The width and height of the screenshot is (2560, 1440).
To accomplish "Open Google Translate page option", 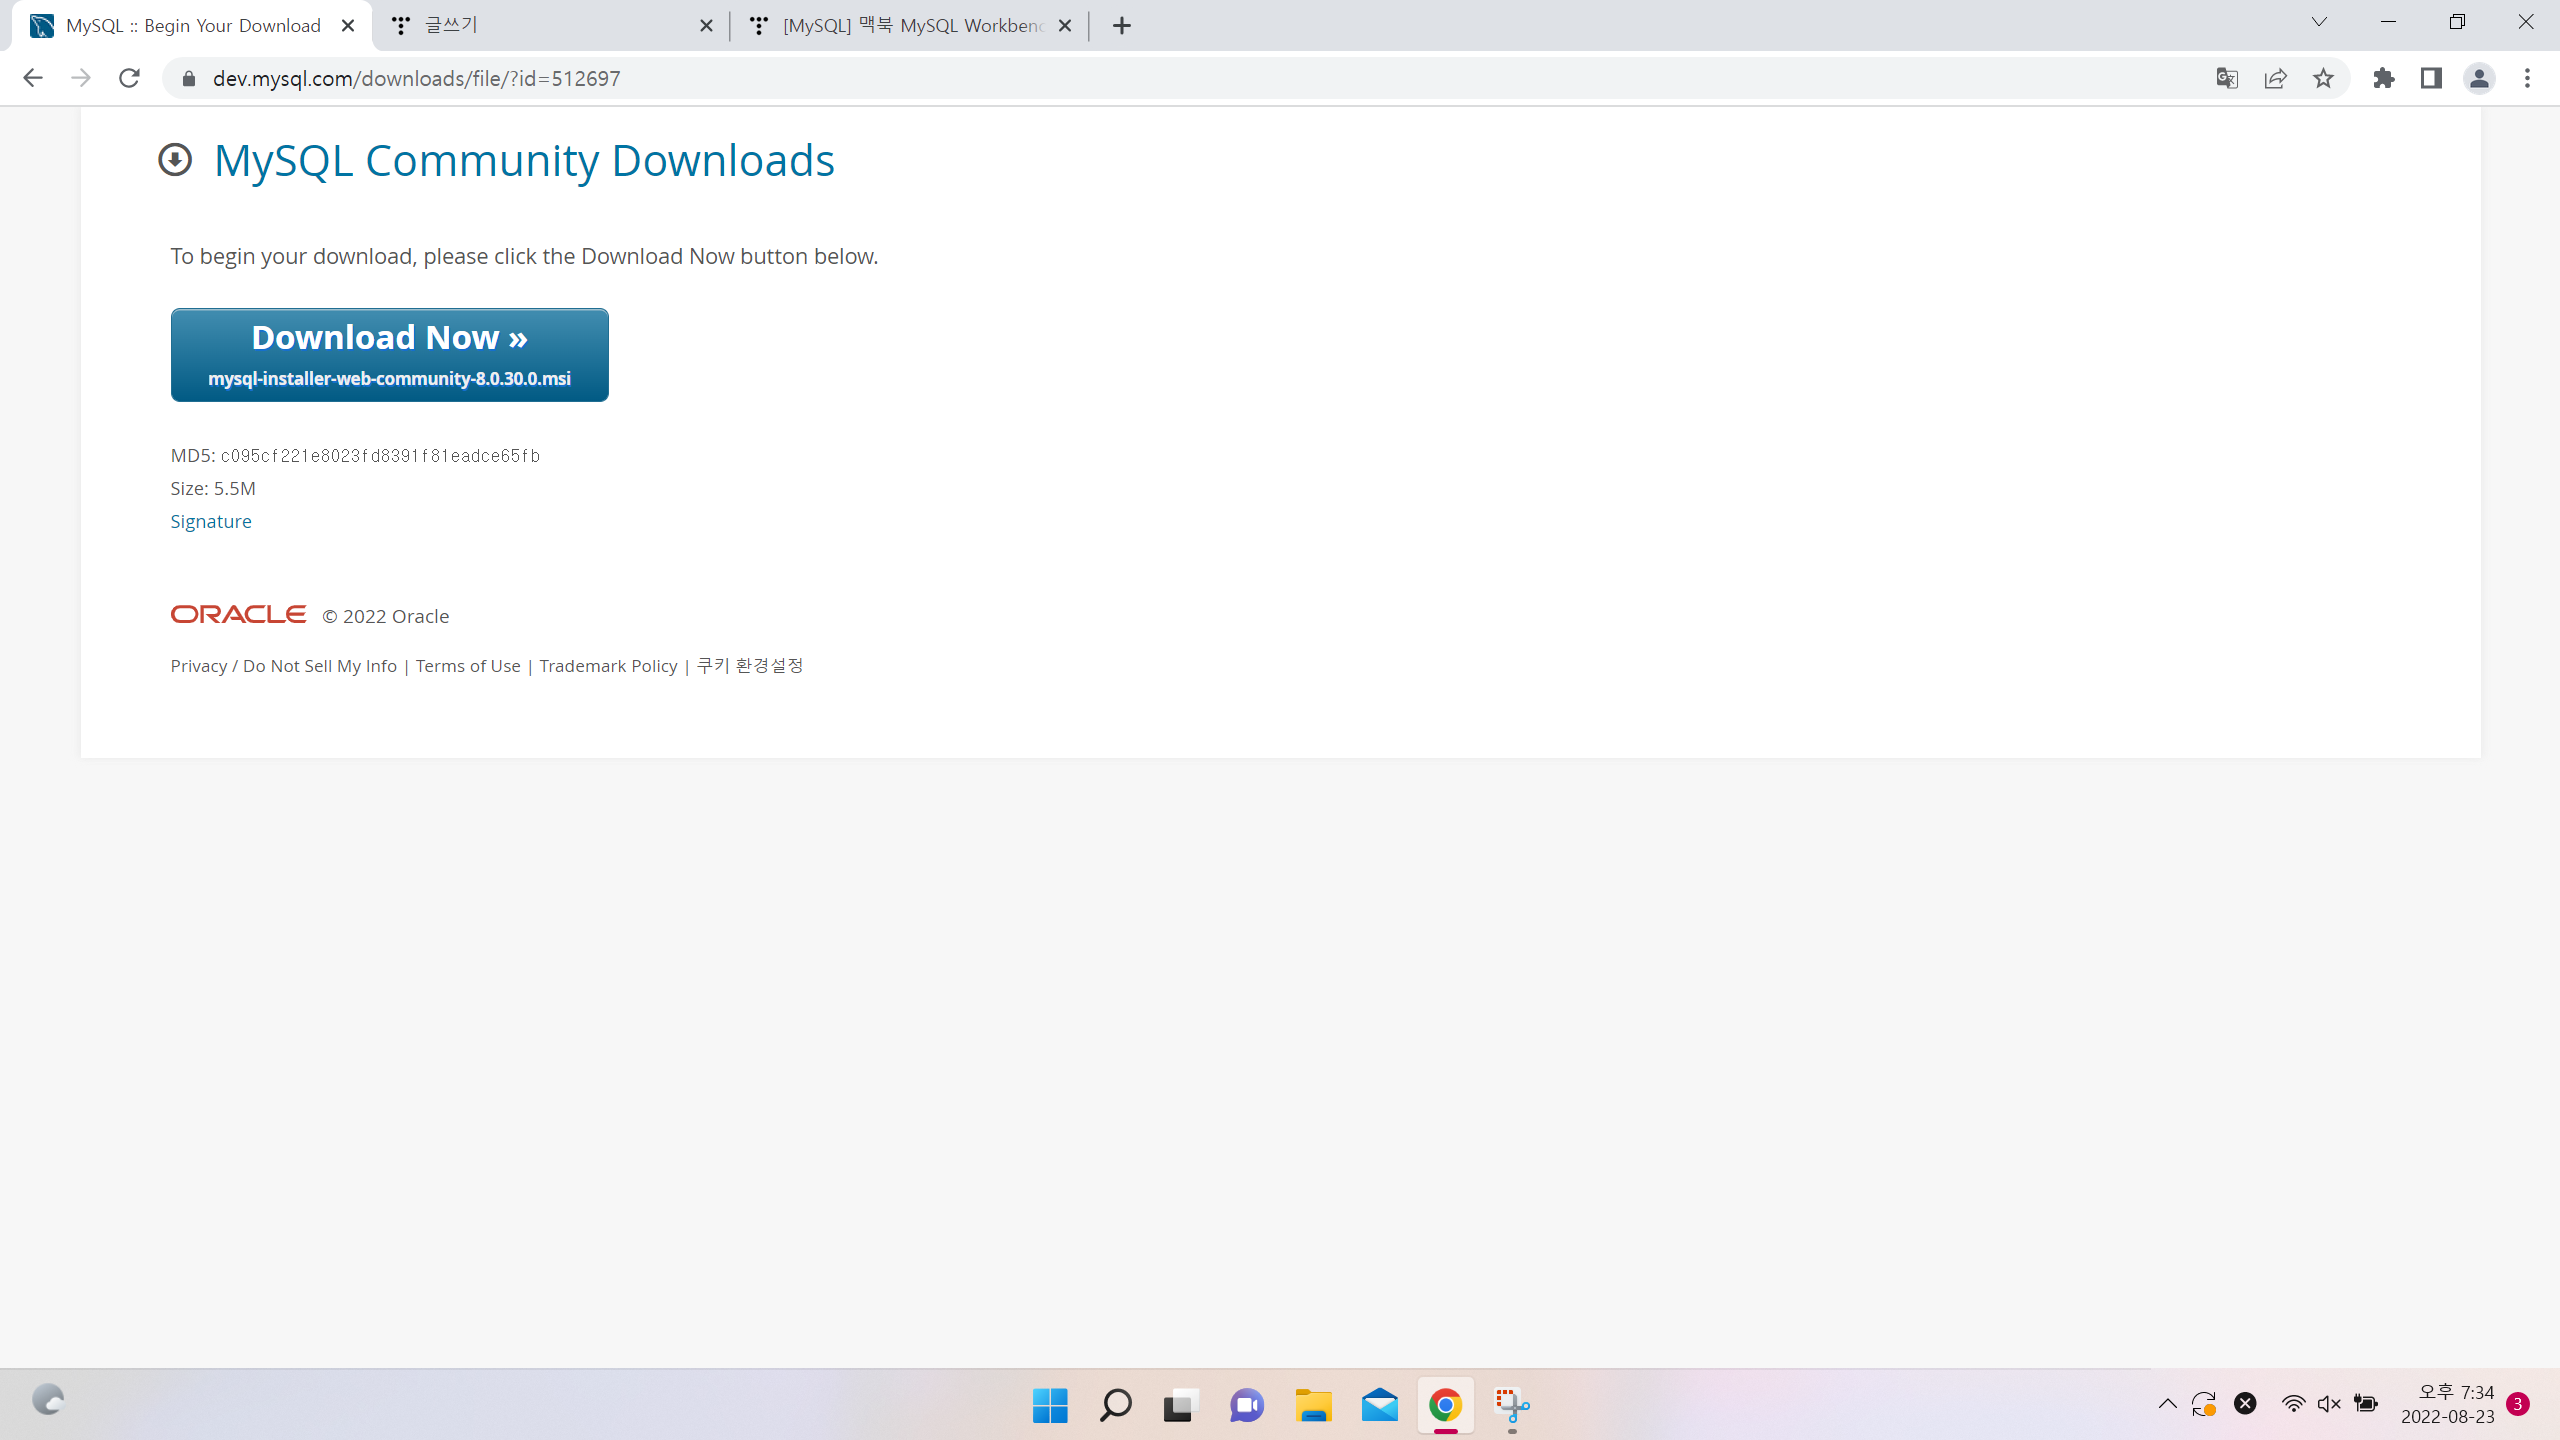I will pyautogui.click(x=2227, y=78).
